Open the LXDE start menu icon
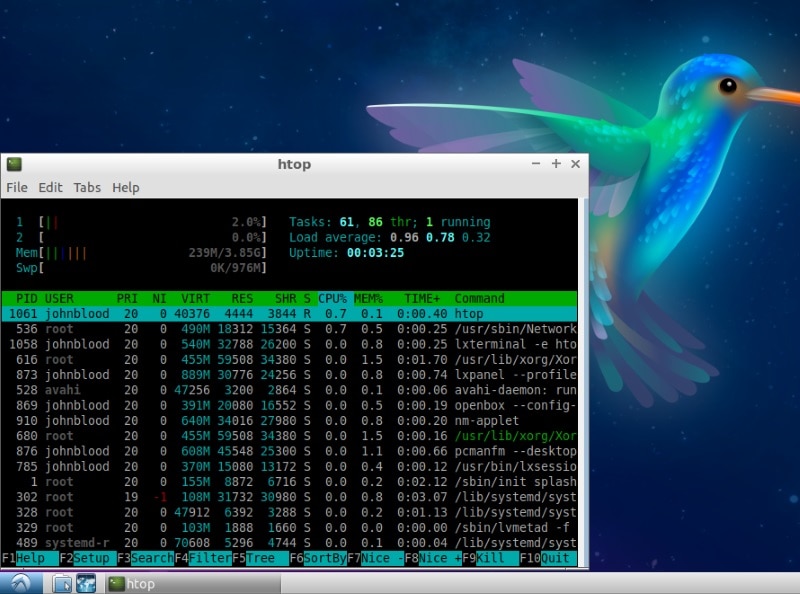Viewport: 800px width, 594px height. tap(20, 583)
